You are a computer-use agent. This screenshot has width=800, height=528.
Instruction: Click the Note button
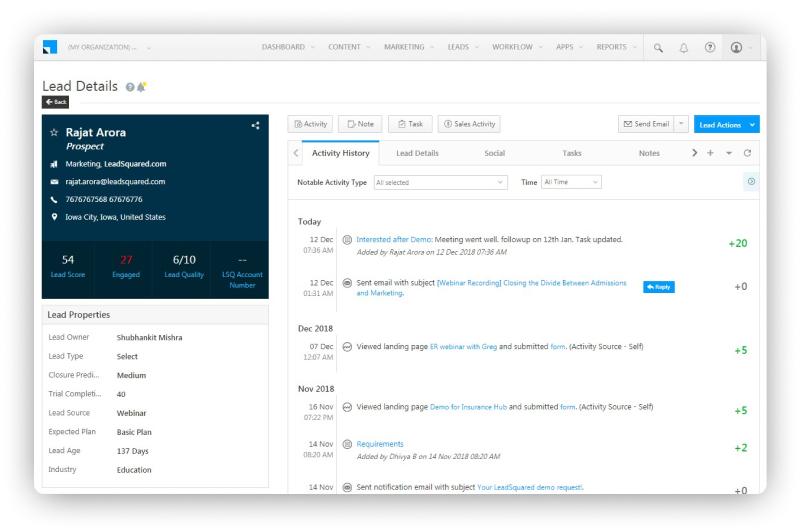point(360,124)
